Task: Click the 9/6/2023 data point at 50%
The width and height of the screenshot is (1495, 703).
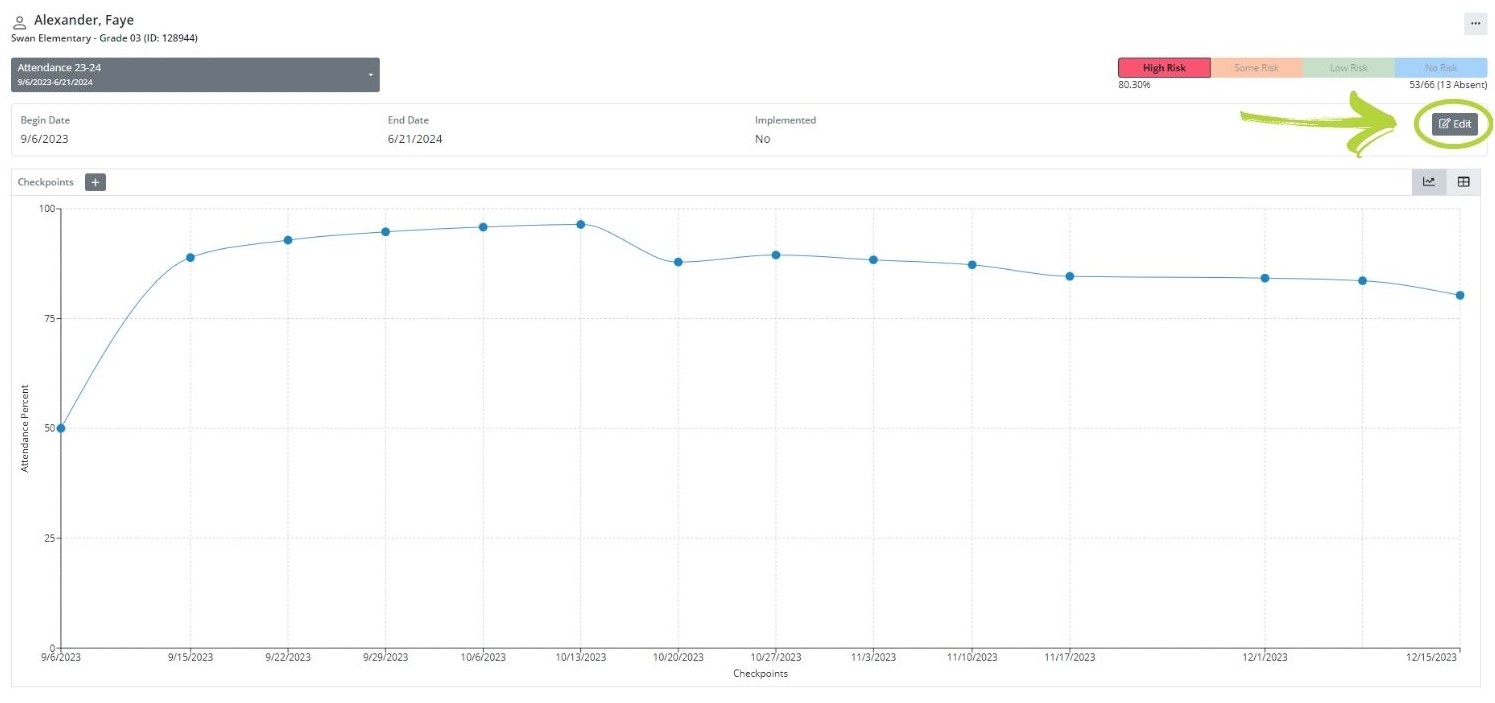Action: coord(61,428)
